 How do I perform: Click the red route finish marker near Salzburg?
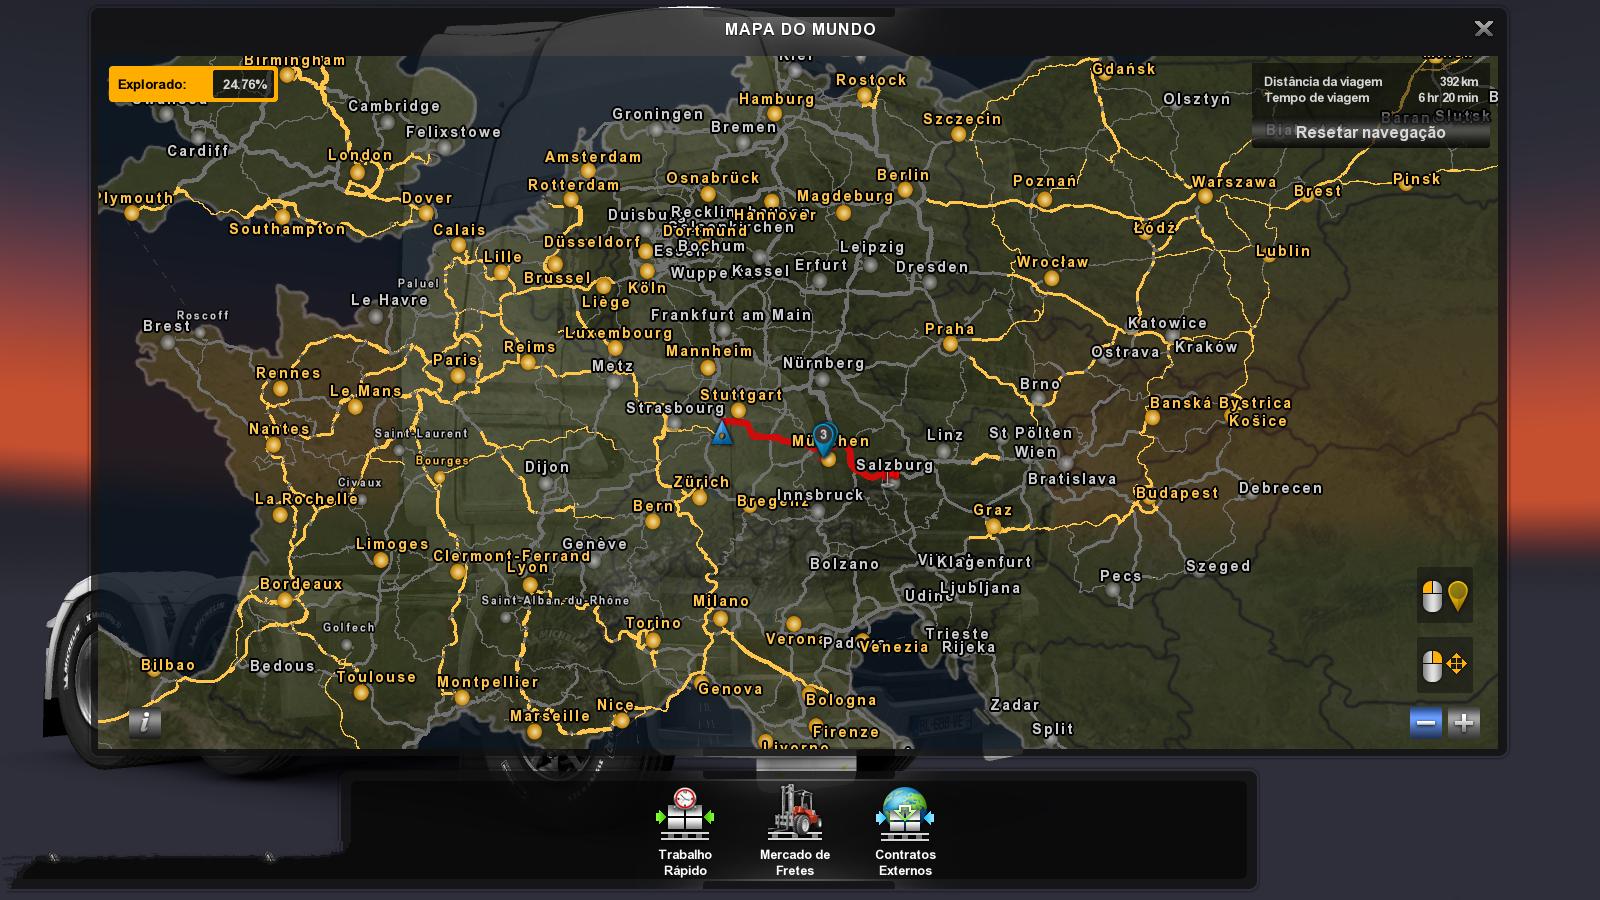point(891,476)
